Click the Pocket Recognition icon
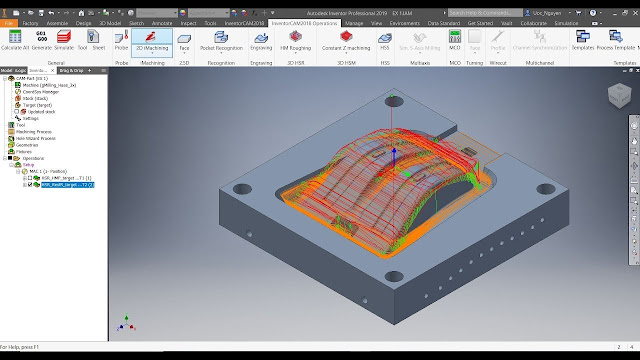This screenshot has height=360, width=640. click(221, 37)
